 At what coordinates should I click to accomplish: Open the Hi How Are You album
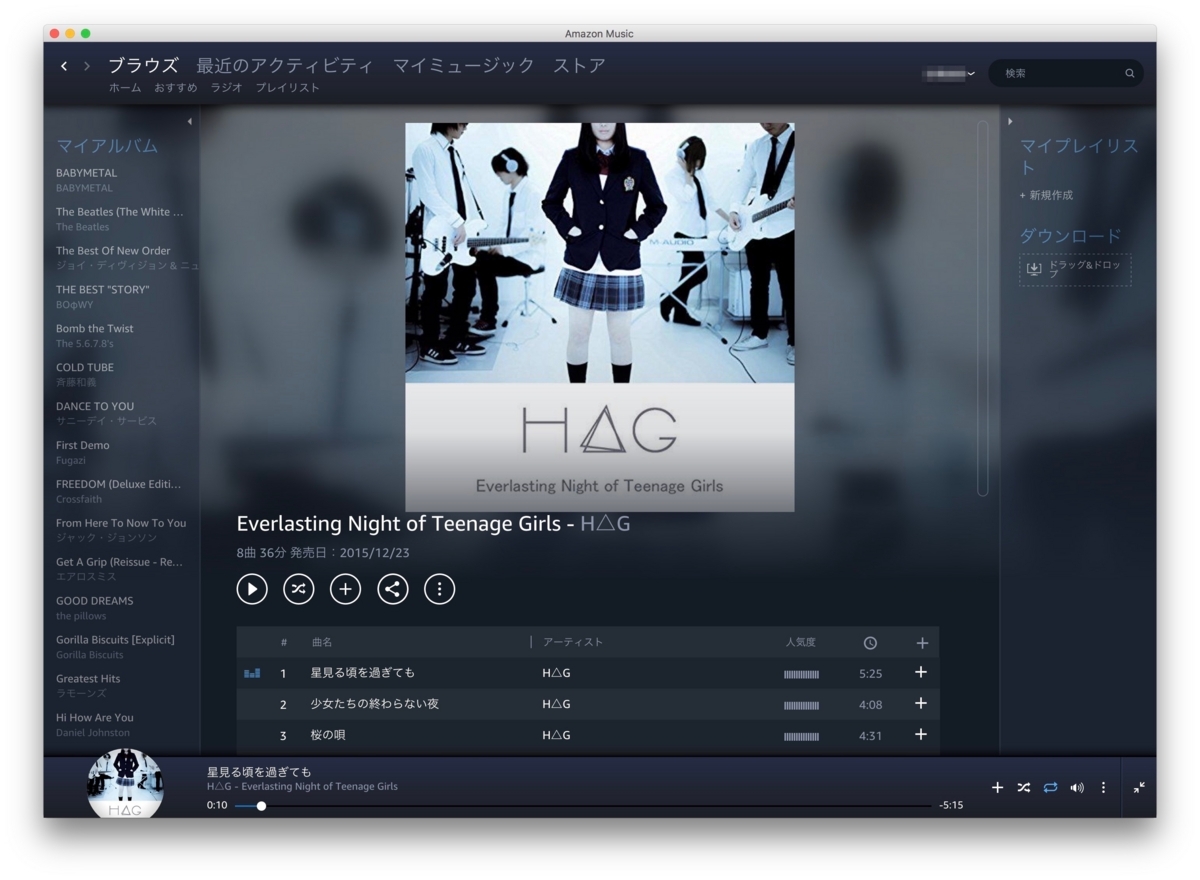click(94, 719)
